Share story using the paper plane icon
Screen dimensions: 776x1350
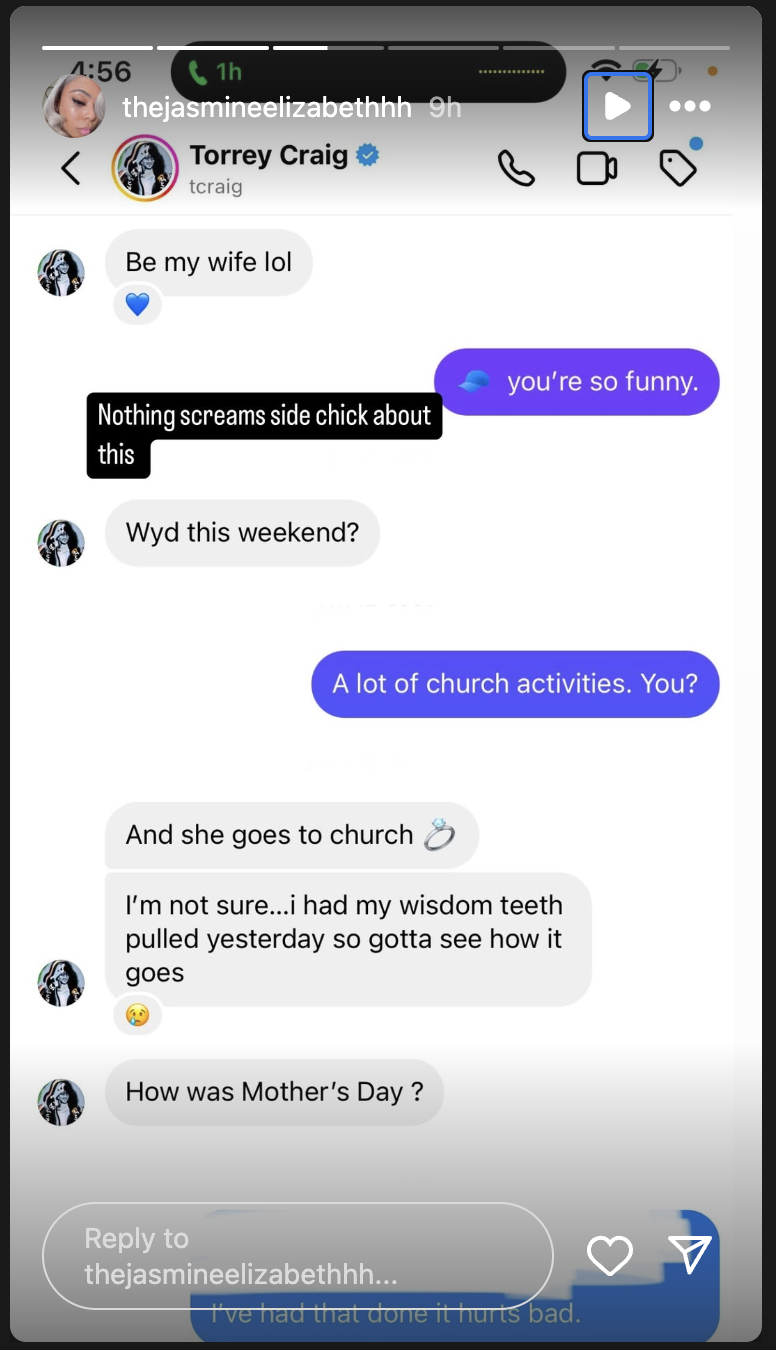coord(690,1254)
